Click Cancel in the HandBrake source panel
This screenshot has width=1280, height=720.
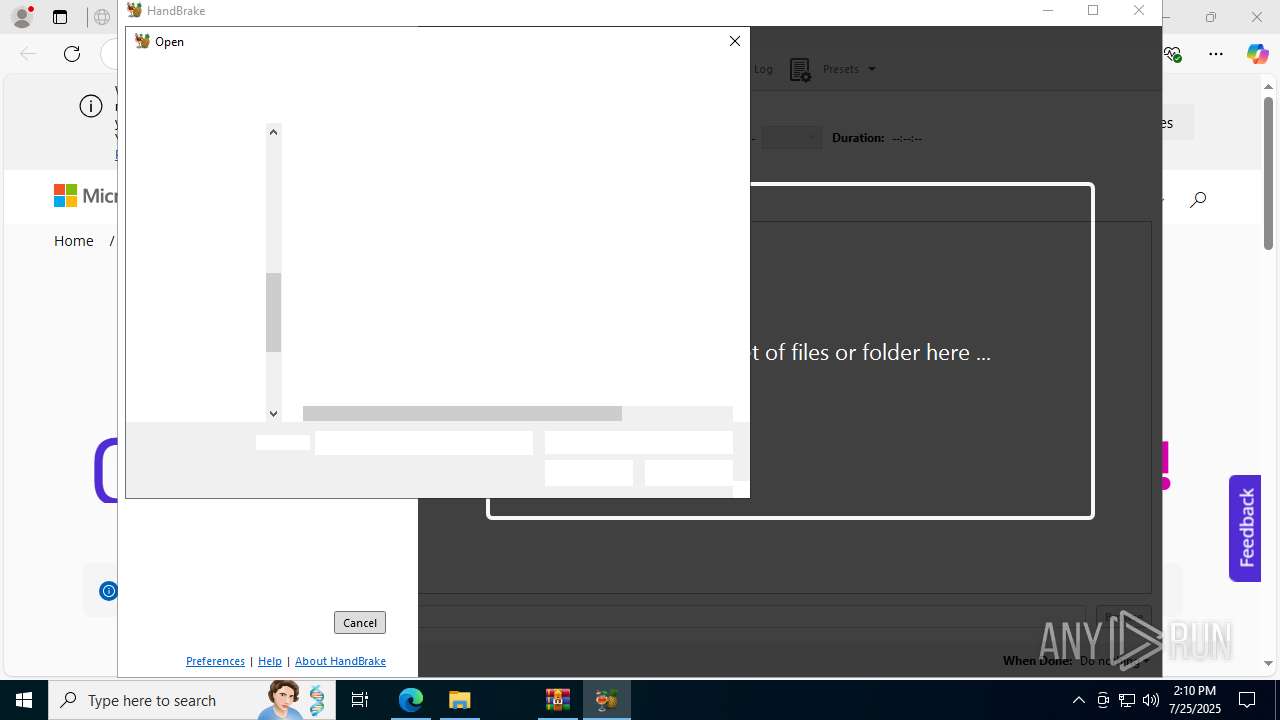pyautogui.click(x=360, y=622)
